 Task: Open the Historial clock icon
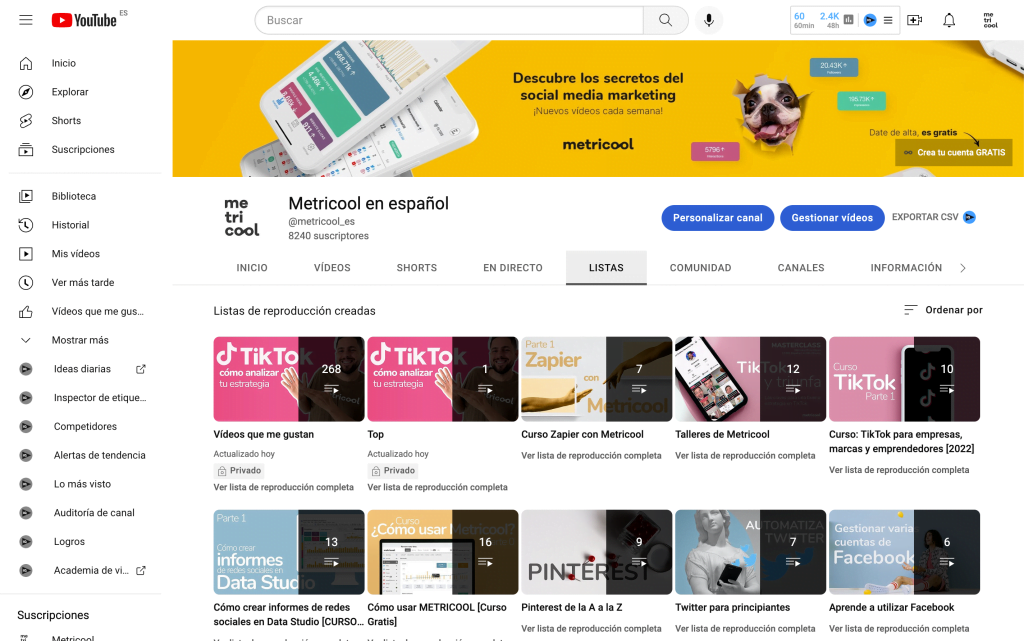coord(25,225)
